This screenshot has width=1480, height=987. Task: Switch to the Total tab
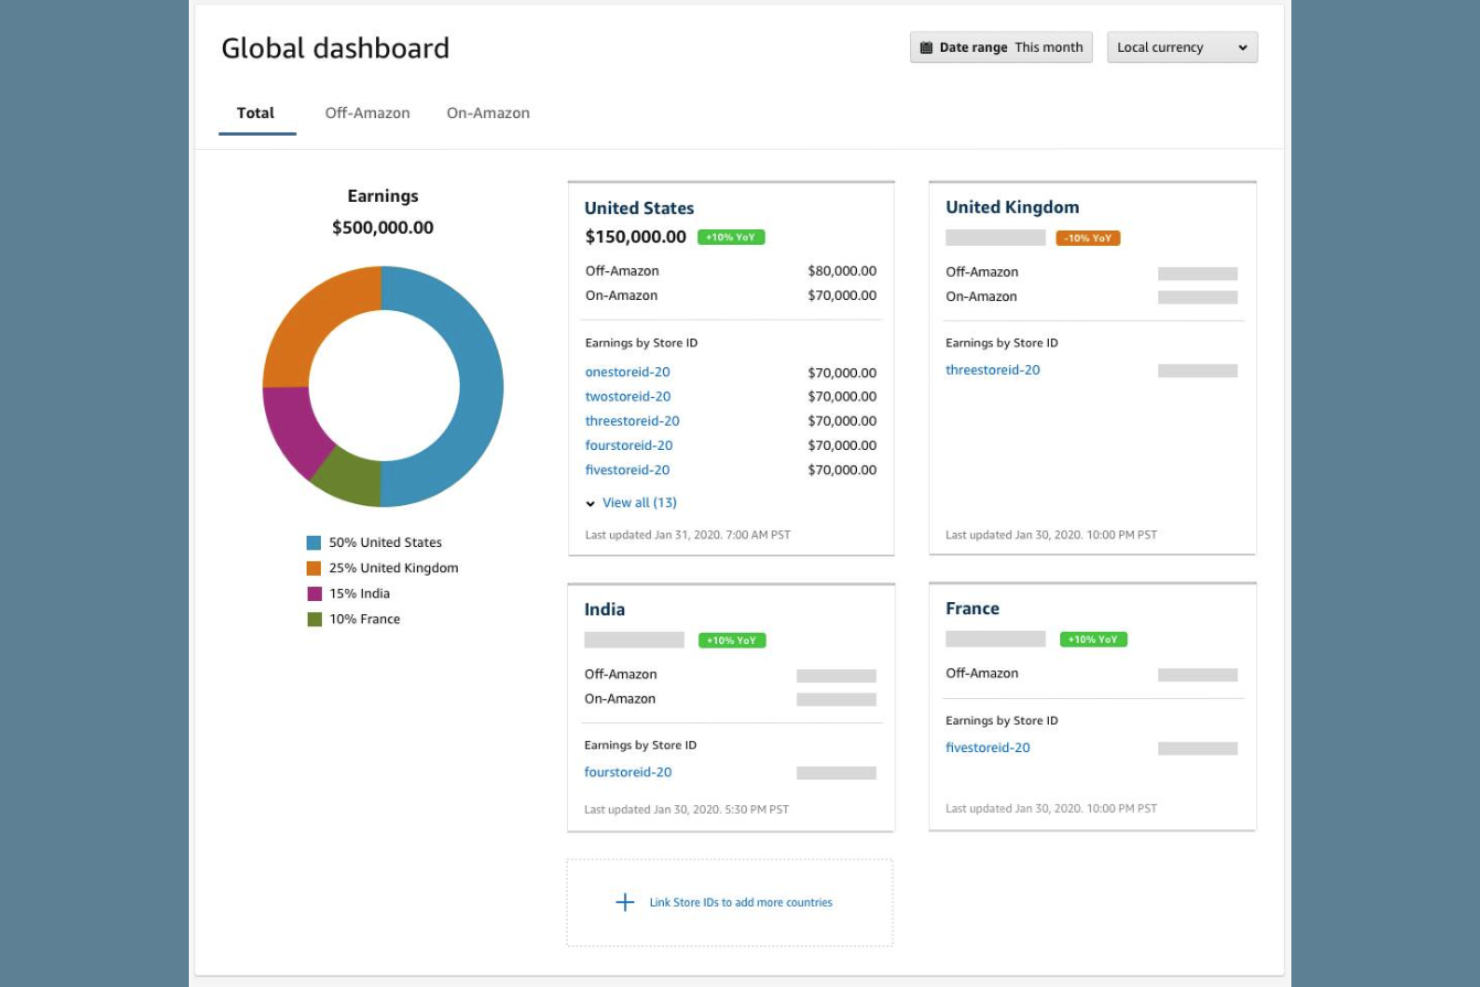point(256,113)
